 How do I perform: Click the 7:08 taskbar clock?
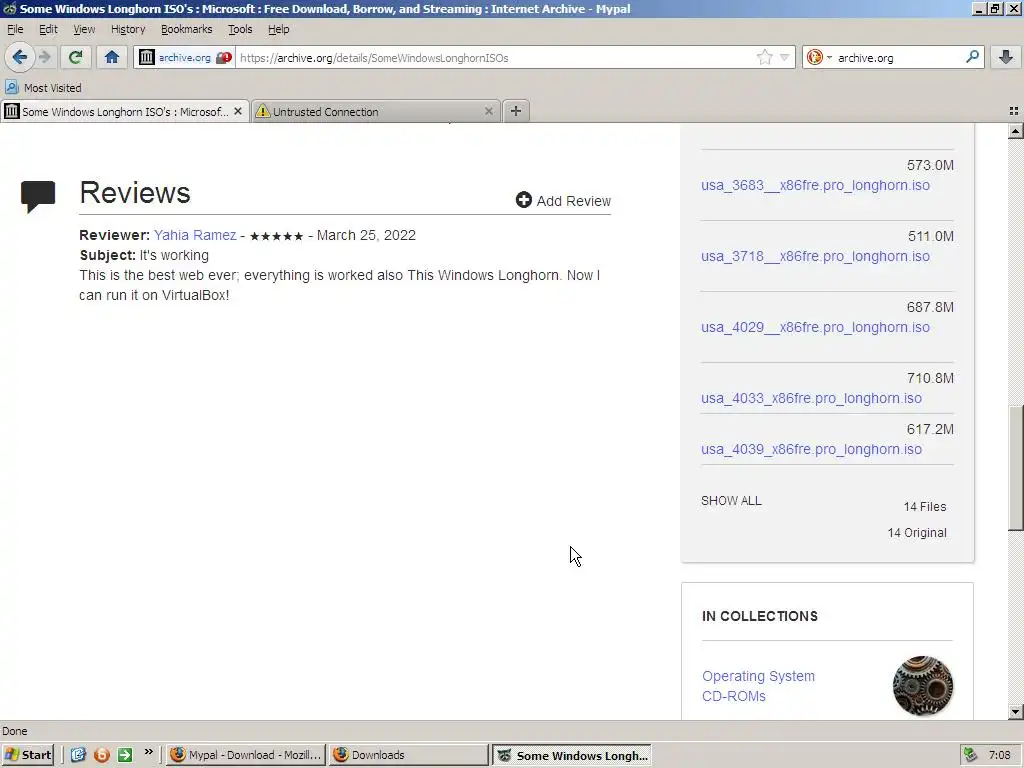click(999, 755)
